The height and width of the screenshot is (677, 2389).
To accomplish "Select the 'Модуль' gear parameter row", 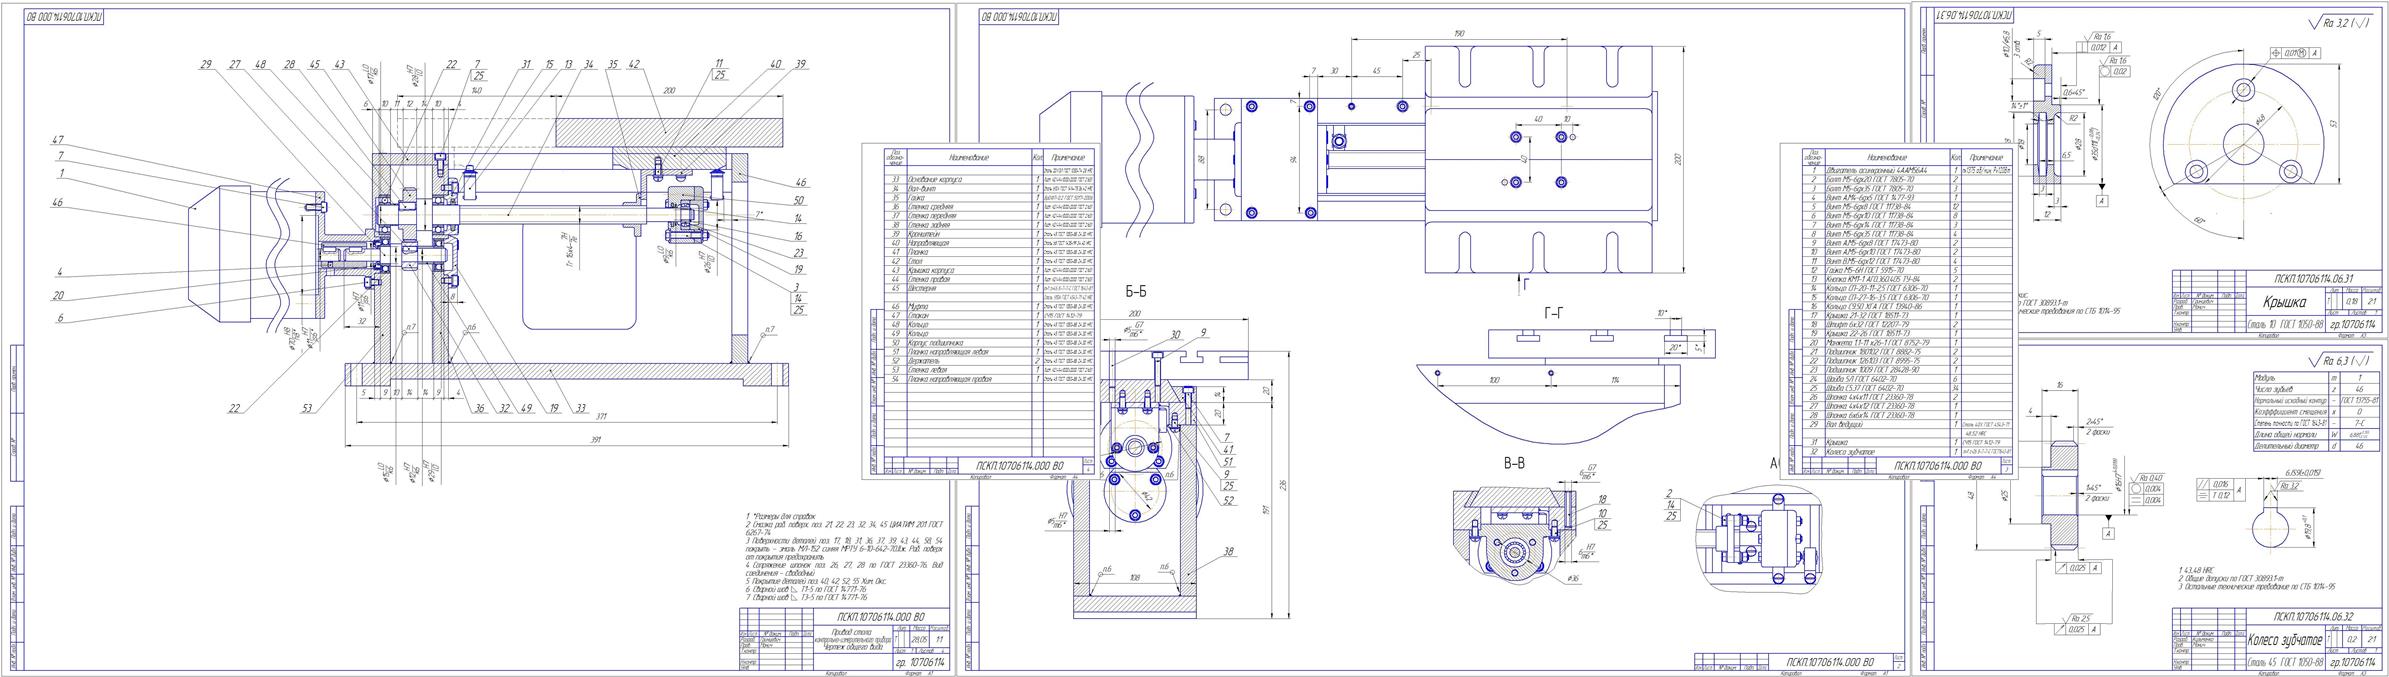I will point(2317,377).
